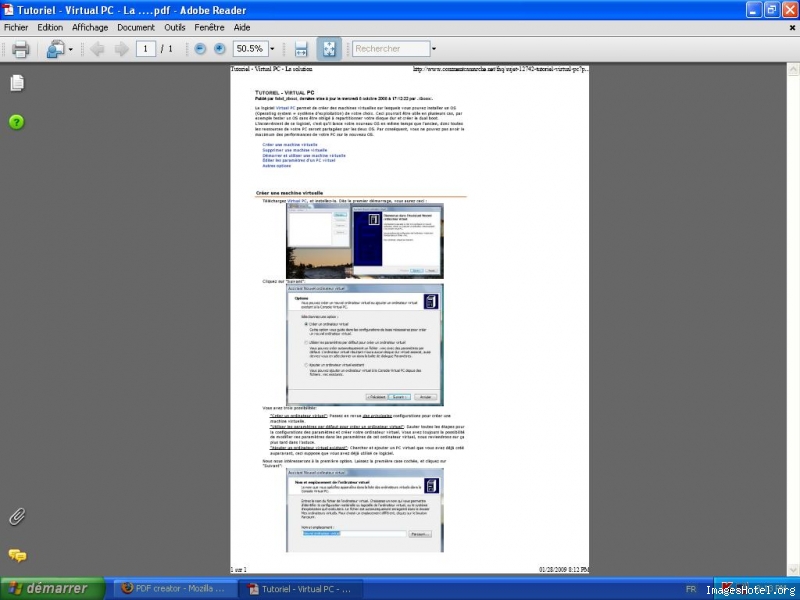This screenshot has width=800, height=600.
Task: Click the Print icon in the toolbar
Action: pos(20,49)
